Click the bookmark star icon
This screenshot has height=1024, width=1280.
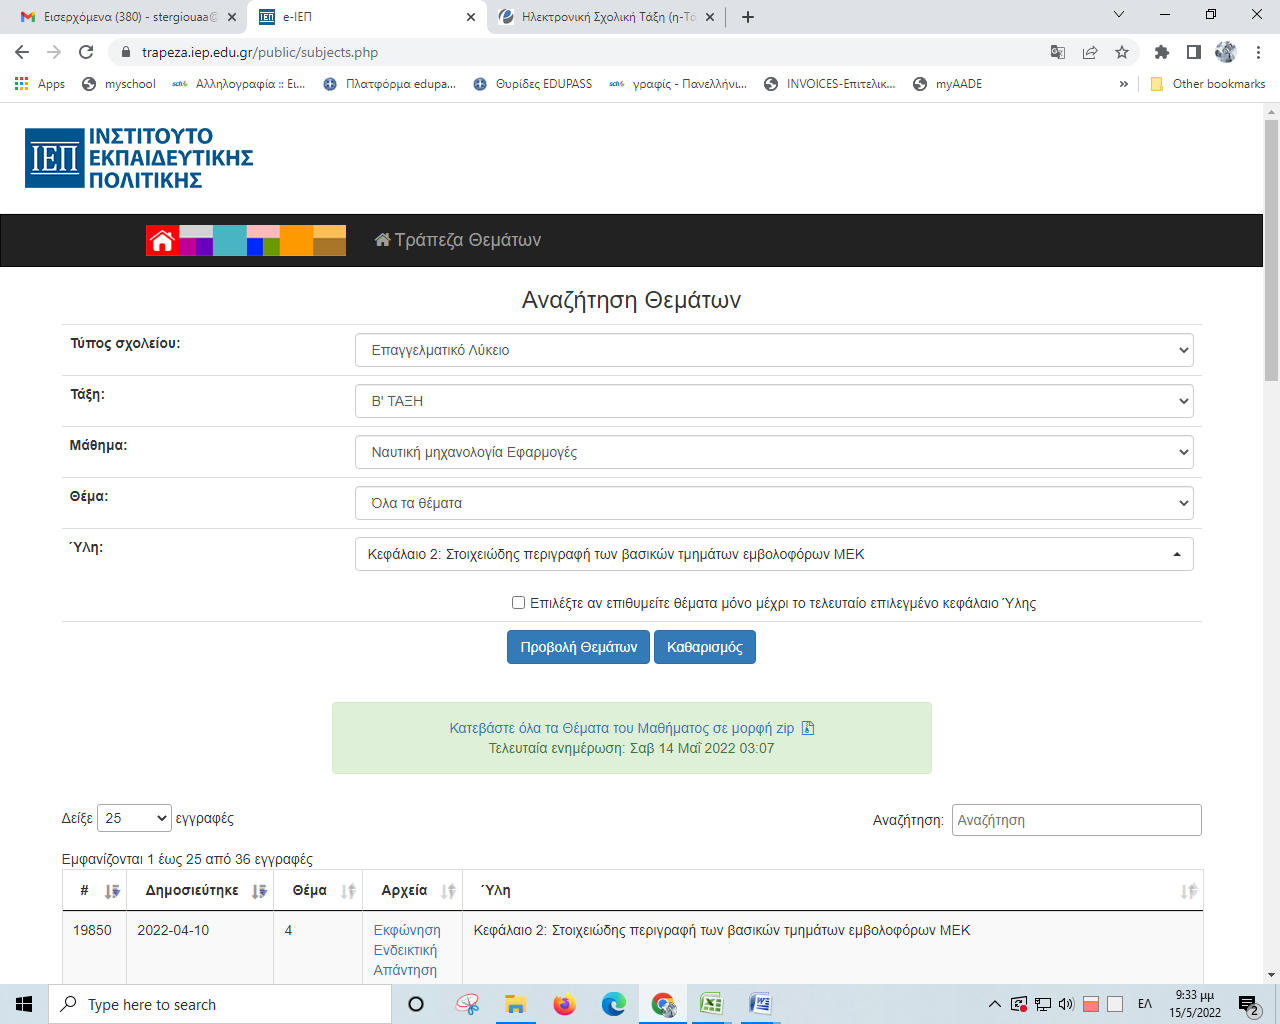1122,52
